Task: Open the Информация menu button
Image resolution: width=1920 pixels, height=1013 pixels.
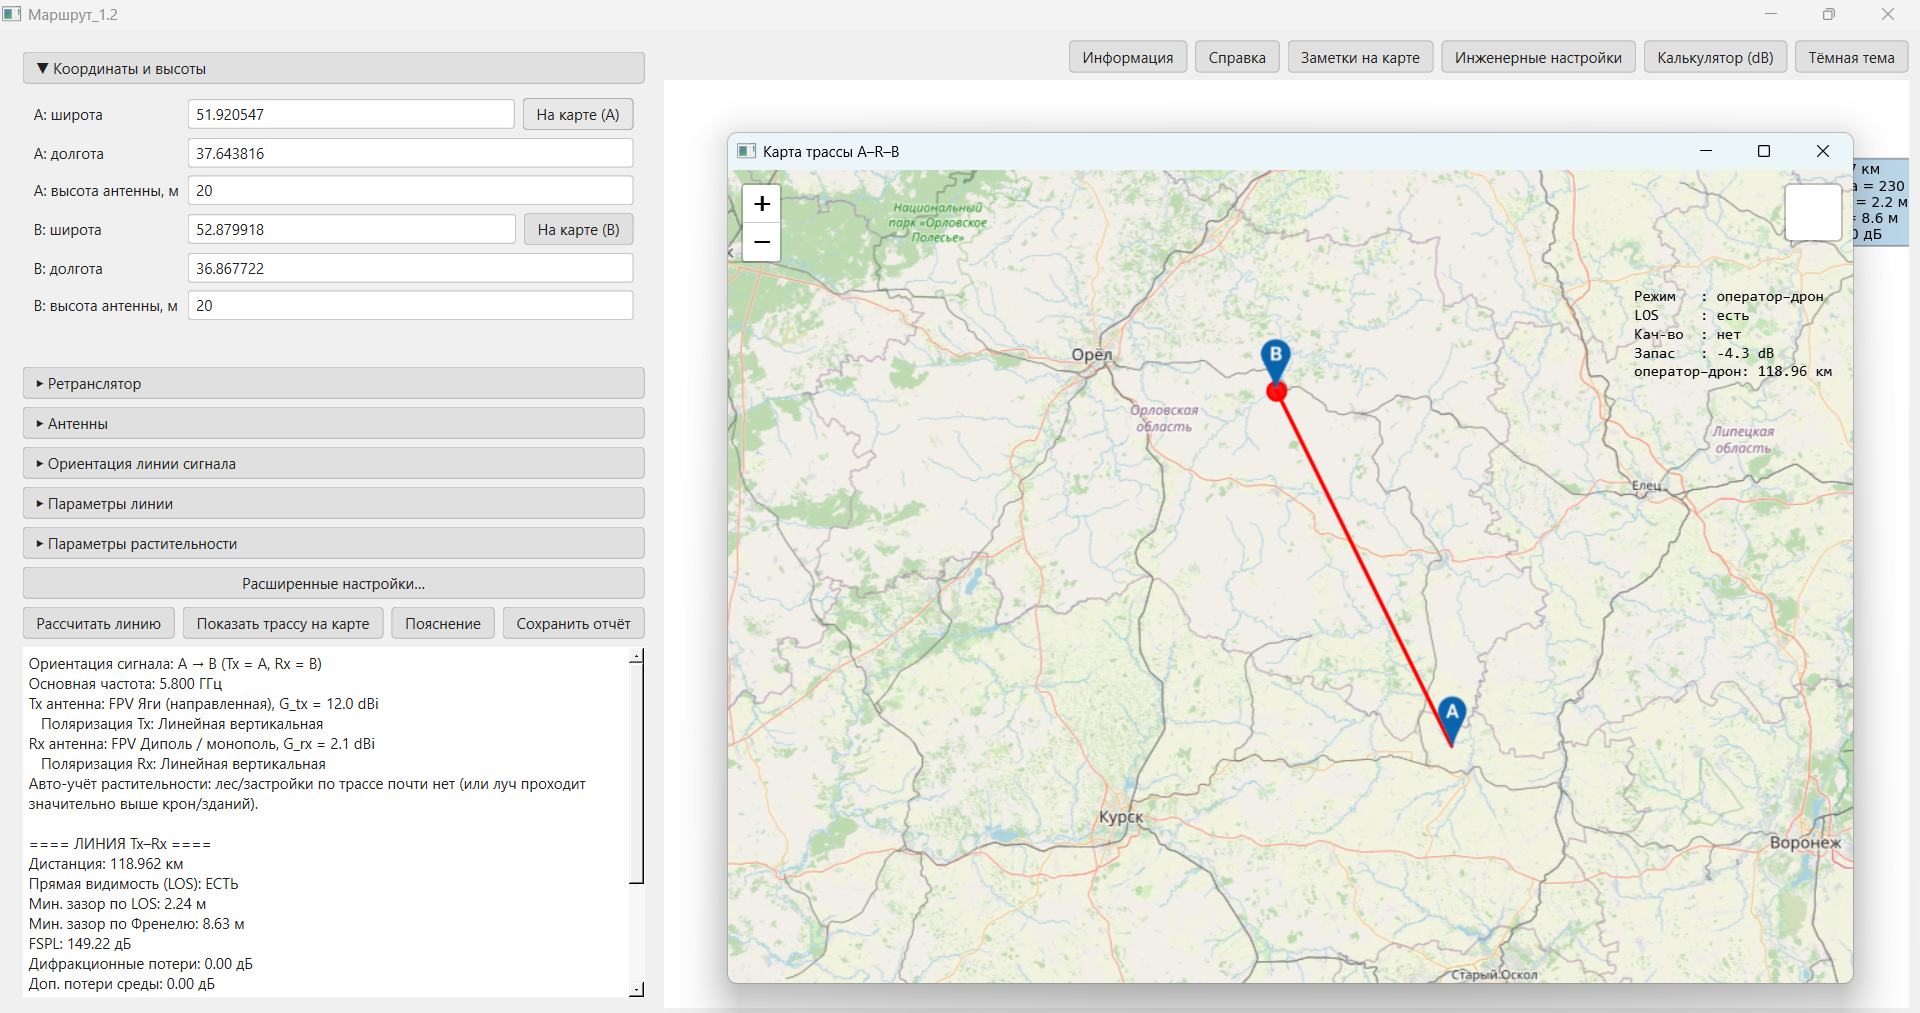Action: click(1127, 58)
